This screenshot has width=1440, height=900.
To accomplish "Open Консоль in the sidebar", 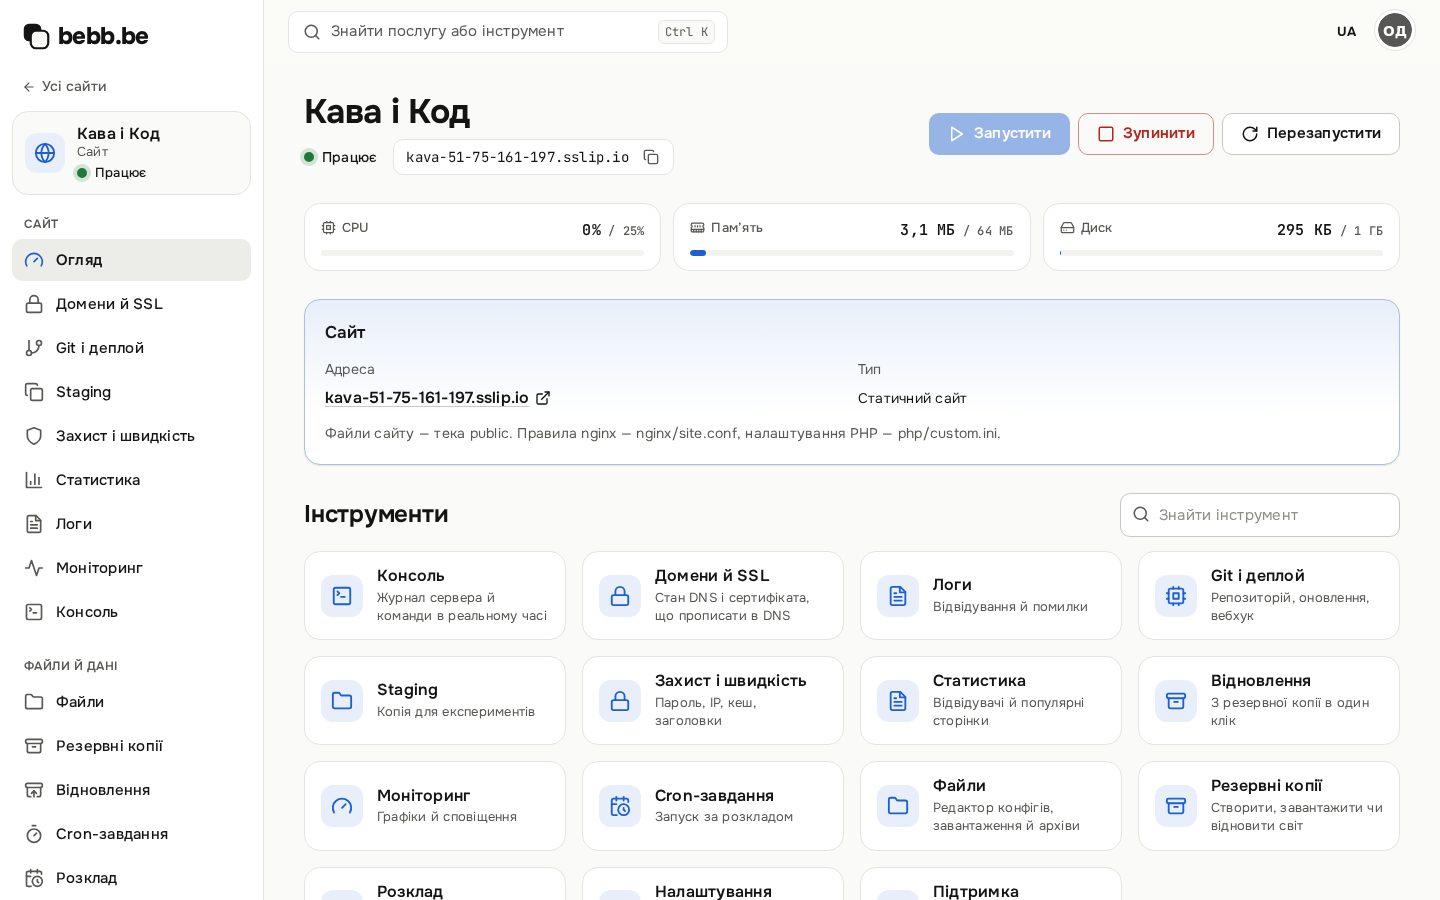I will click(131, 612).
